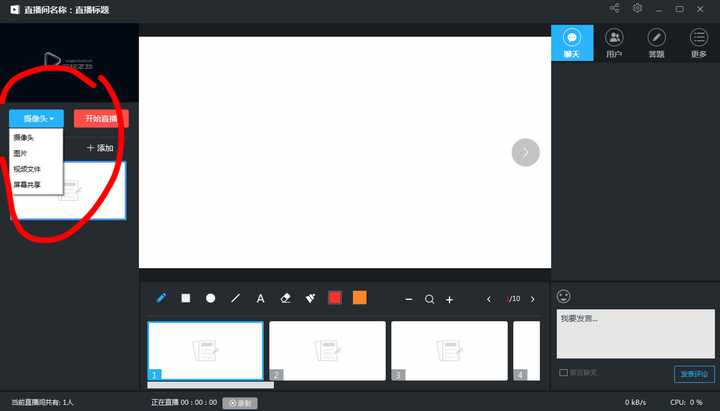Focus the chat message input box
The width and height of the screenshot is (720, 411).
pyautogui.click(x=636, y=334)
